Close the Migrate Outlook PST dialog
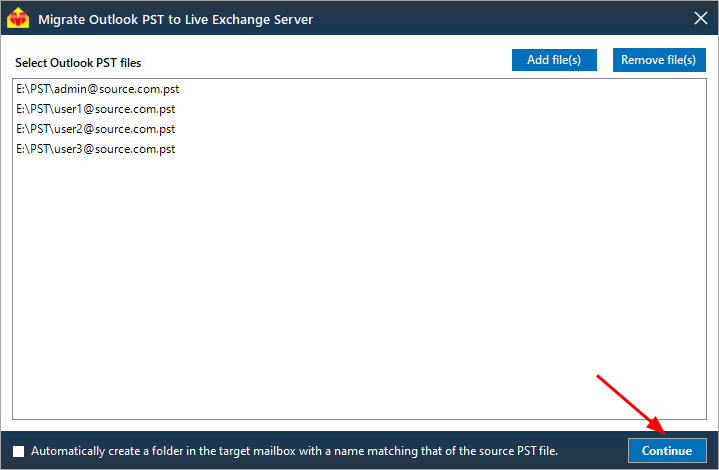 [x=701, y=18]
